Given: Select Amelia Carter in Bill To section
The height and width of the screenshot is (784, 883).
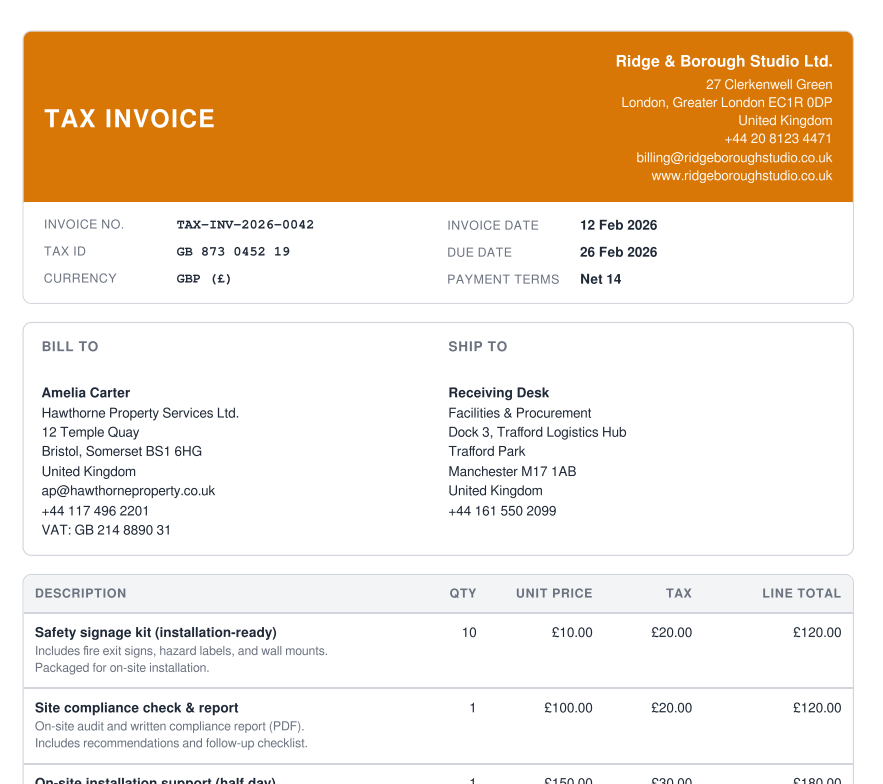Looking at the screenshot, I should pyautogui.click(x=86, y=393).
